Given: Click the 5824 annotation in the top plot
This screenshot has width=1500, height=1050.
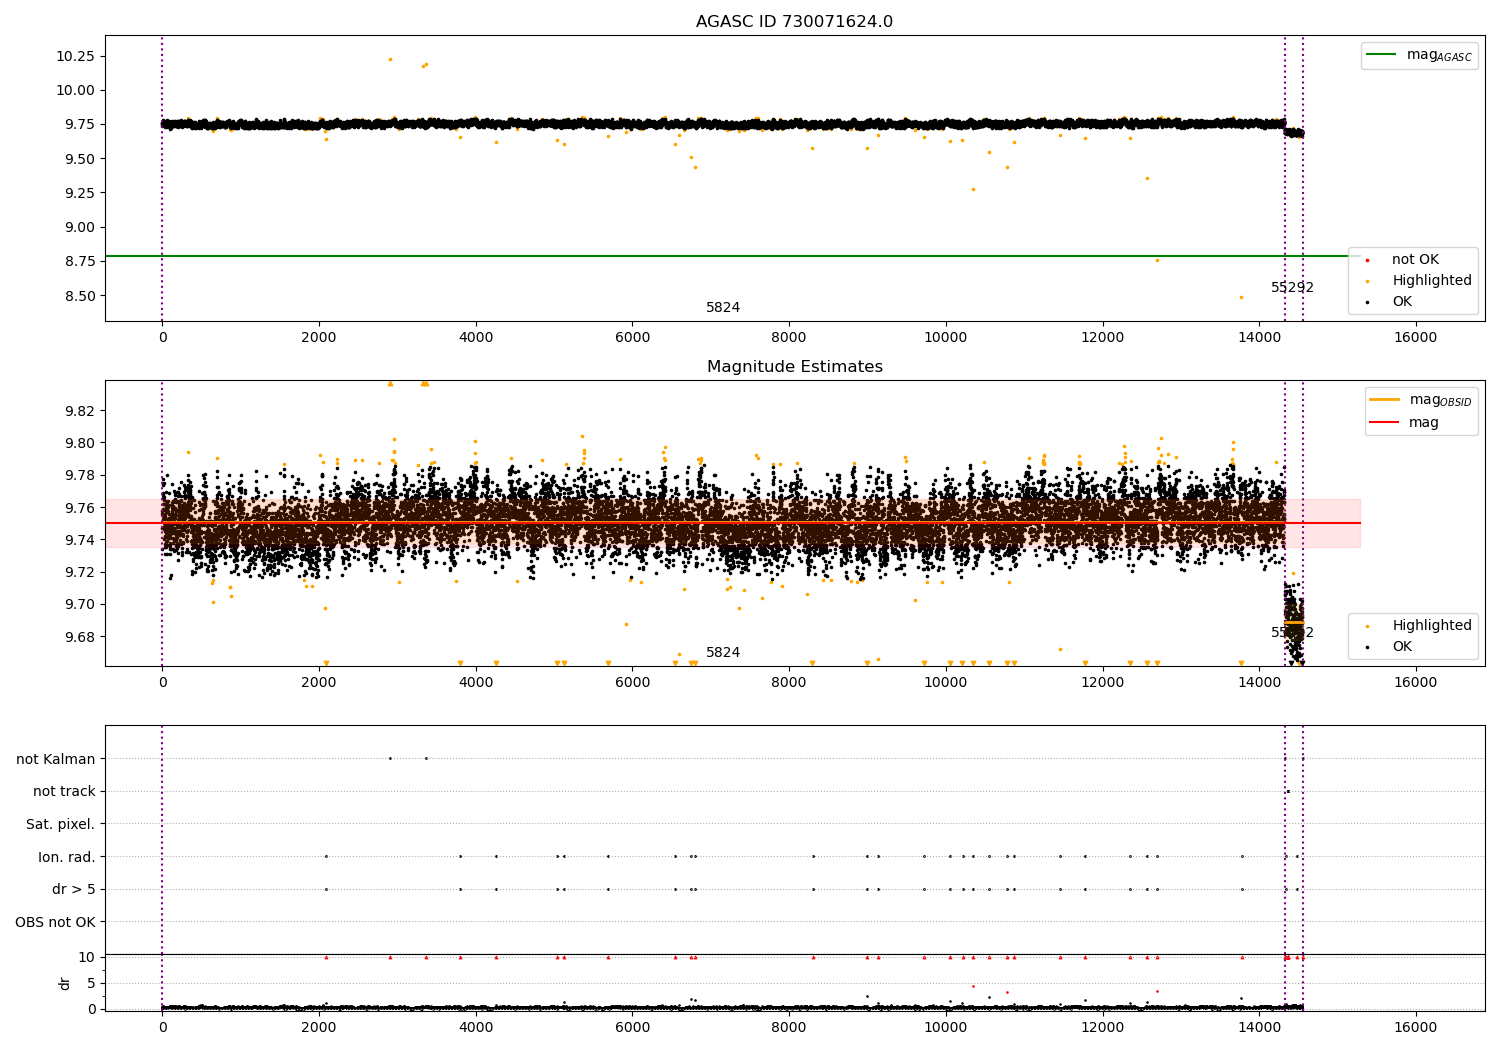Looking at the screenshot, I should pyautogui.click(x=723, y=308).
